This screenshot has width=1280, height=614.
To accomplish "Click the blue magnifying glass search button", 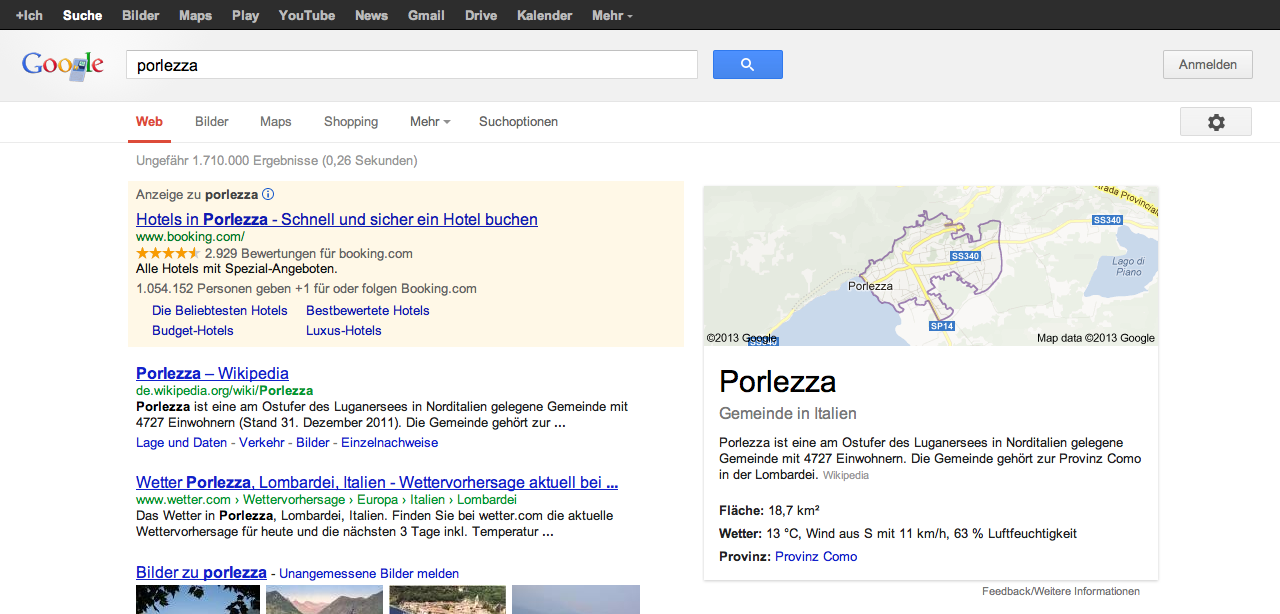I will pos(747,65).
